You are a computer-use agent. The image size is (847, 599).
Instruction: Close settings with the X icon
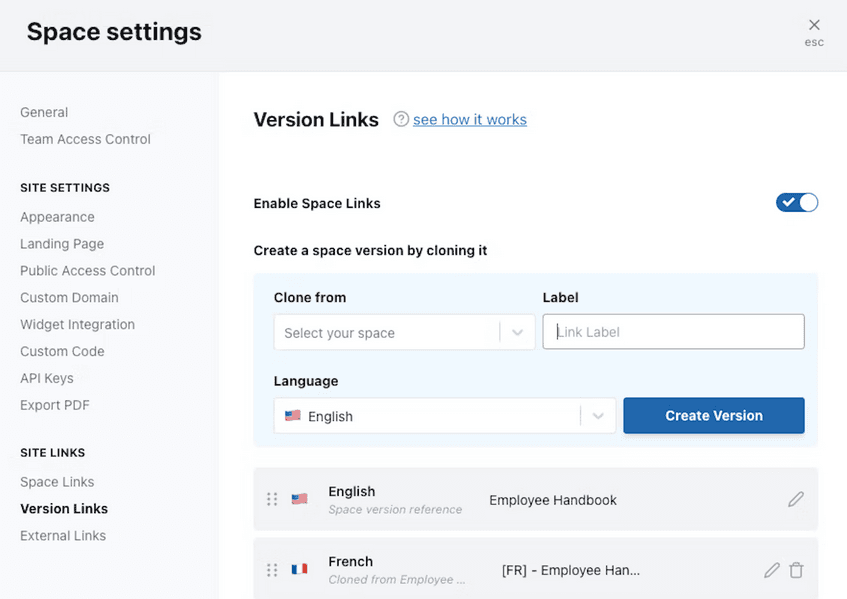(x=814, y=25)
